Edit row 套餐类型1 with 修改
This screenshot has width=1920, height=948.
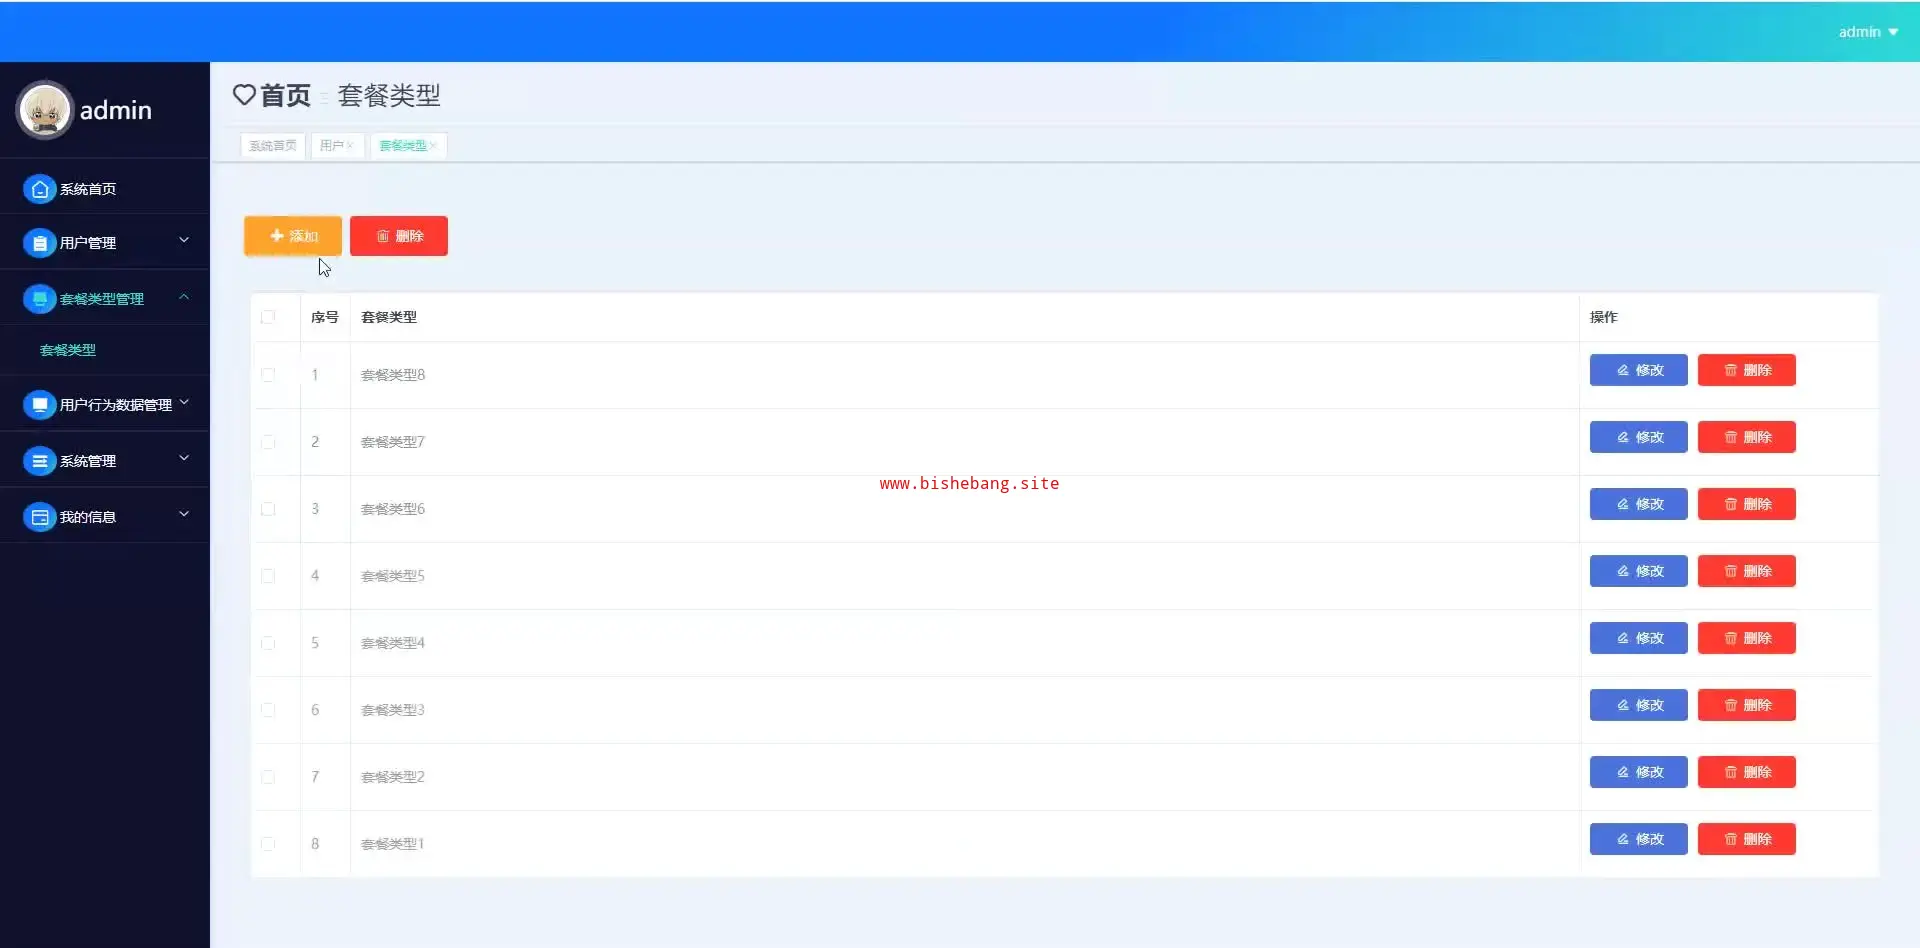[x=1639, y=839]
